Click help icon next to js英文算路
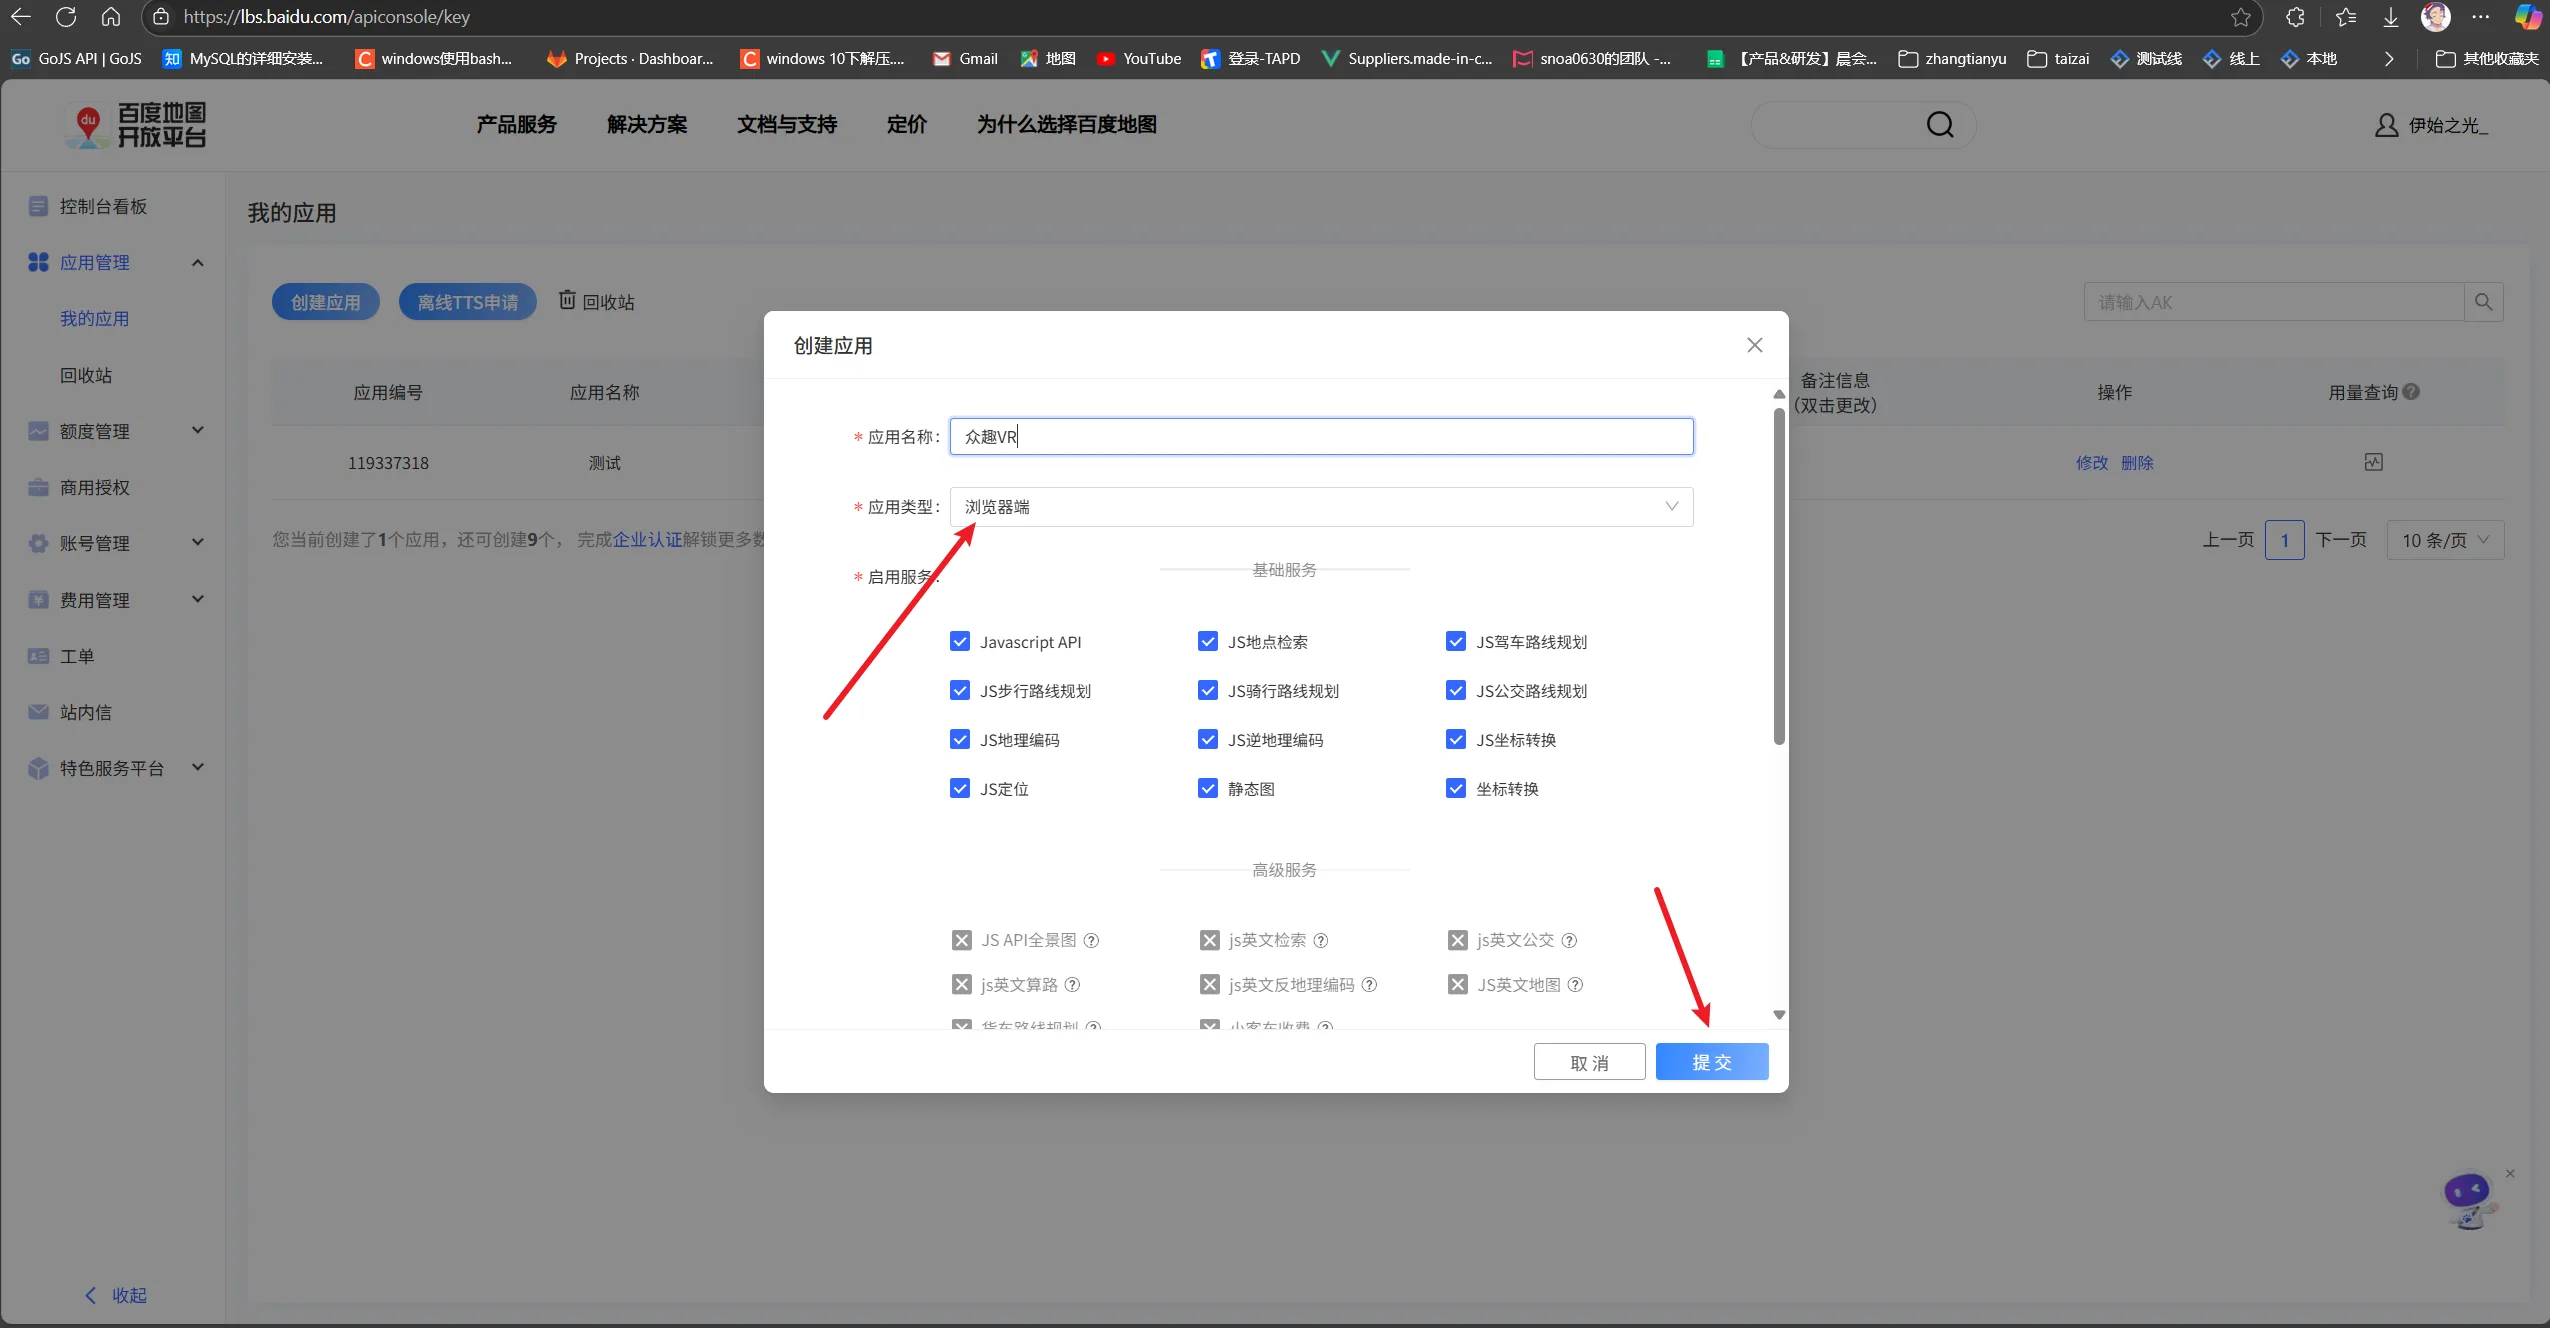 click(x=1072, y=985)
